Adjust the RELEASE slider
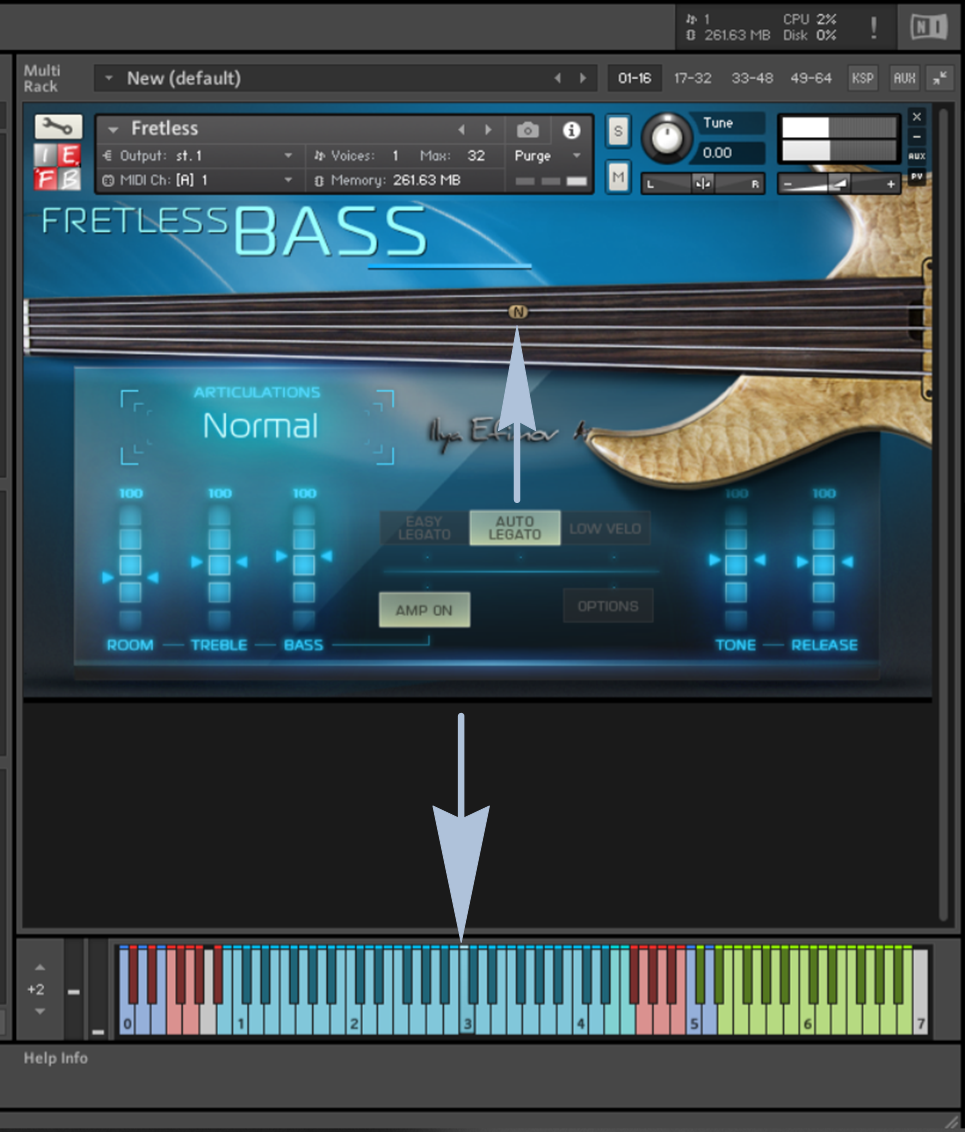 [x=824, y=569]
